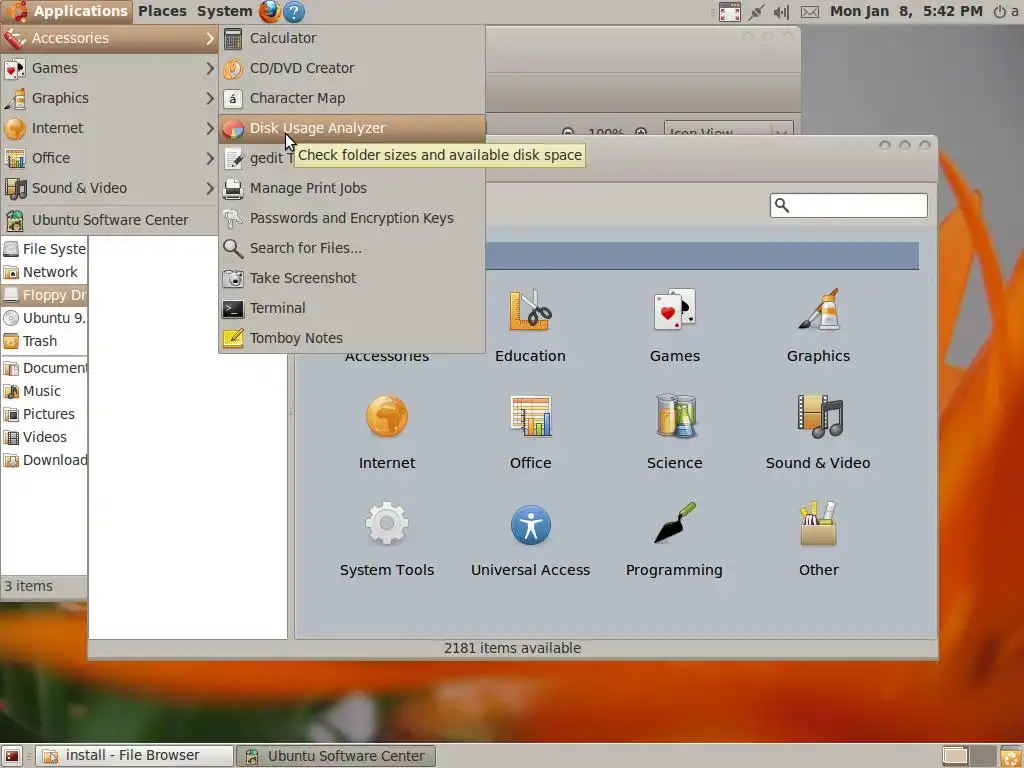
Task: Open Passwords and Encryption Keys
Action: [x=352, y=219]
